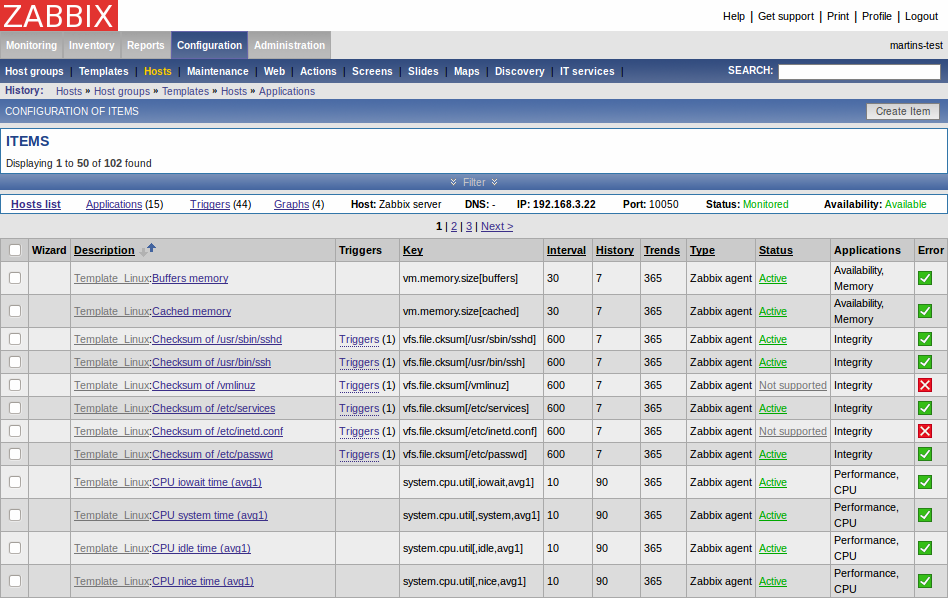Click green error status icon for Cached memory
This screenshot has width=948, height=598.
pyautogui.click(x=924, y=311)
